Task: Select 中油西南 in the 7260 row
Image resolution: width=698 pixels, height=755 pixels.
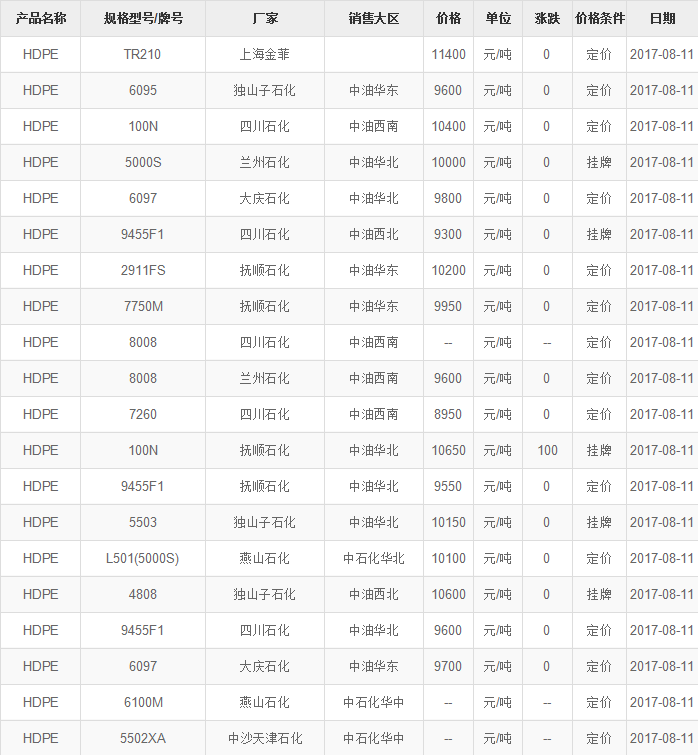Action: [374, 415]
